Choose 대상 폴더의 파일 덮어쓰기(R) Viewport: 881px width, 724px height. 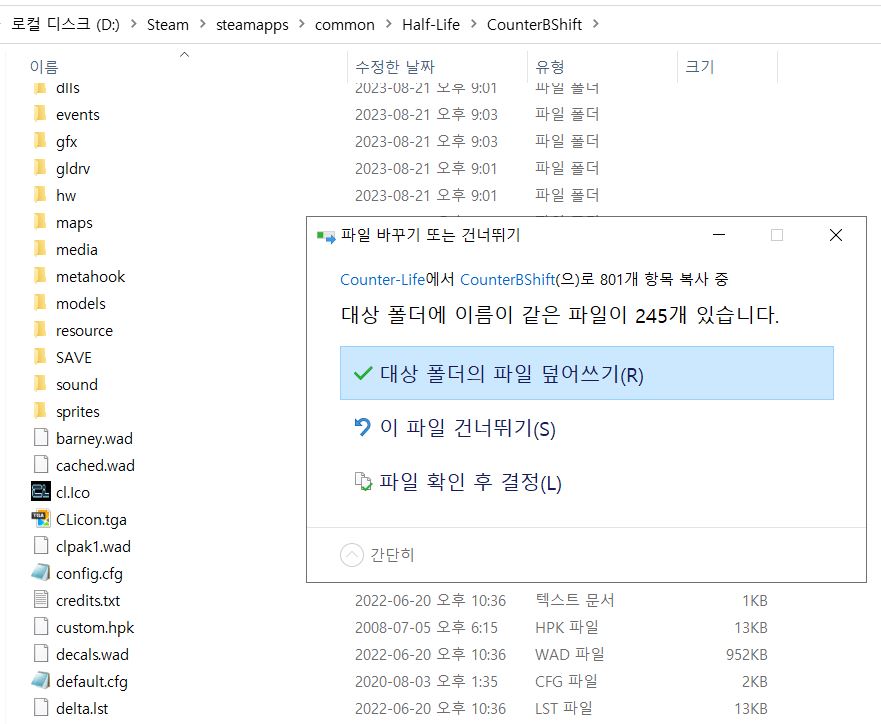(587, 373)
